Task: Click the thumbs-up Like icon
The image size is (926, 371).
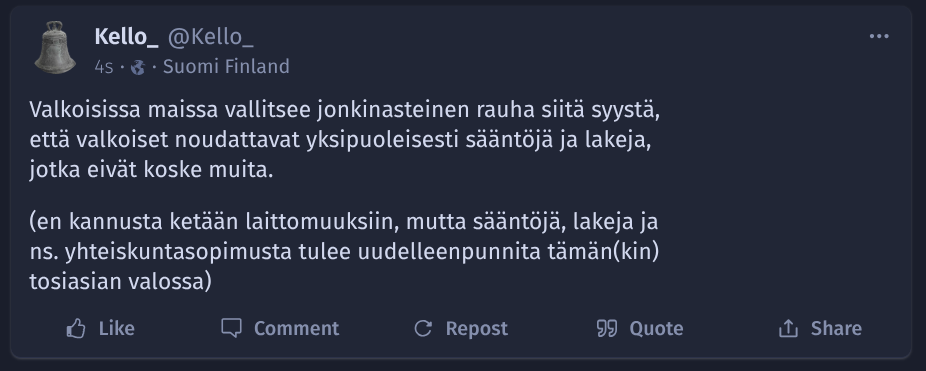Action: pyautogui.click(x=76, y=328)
